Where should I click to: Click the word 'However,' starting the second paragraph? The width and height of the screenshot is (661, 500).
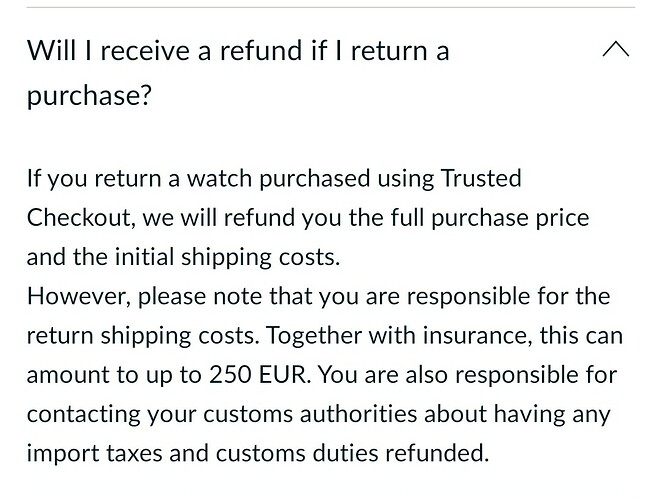coord(79,296)
